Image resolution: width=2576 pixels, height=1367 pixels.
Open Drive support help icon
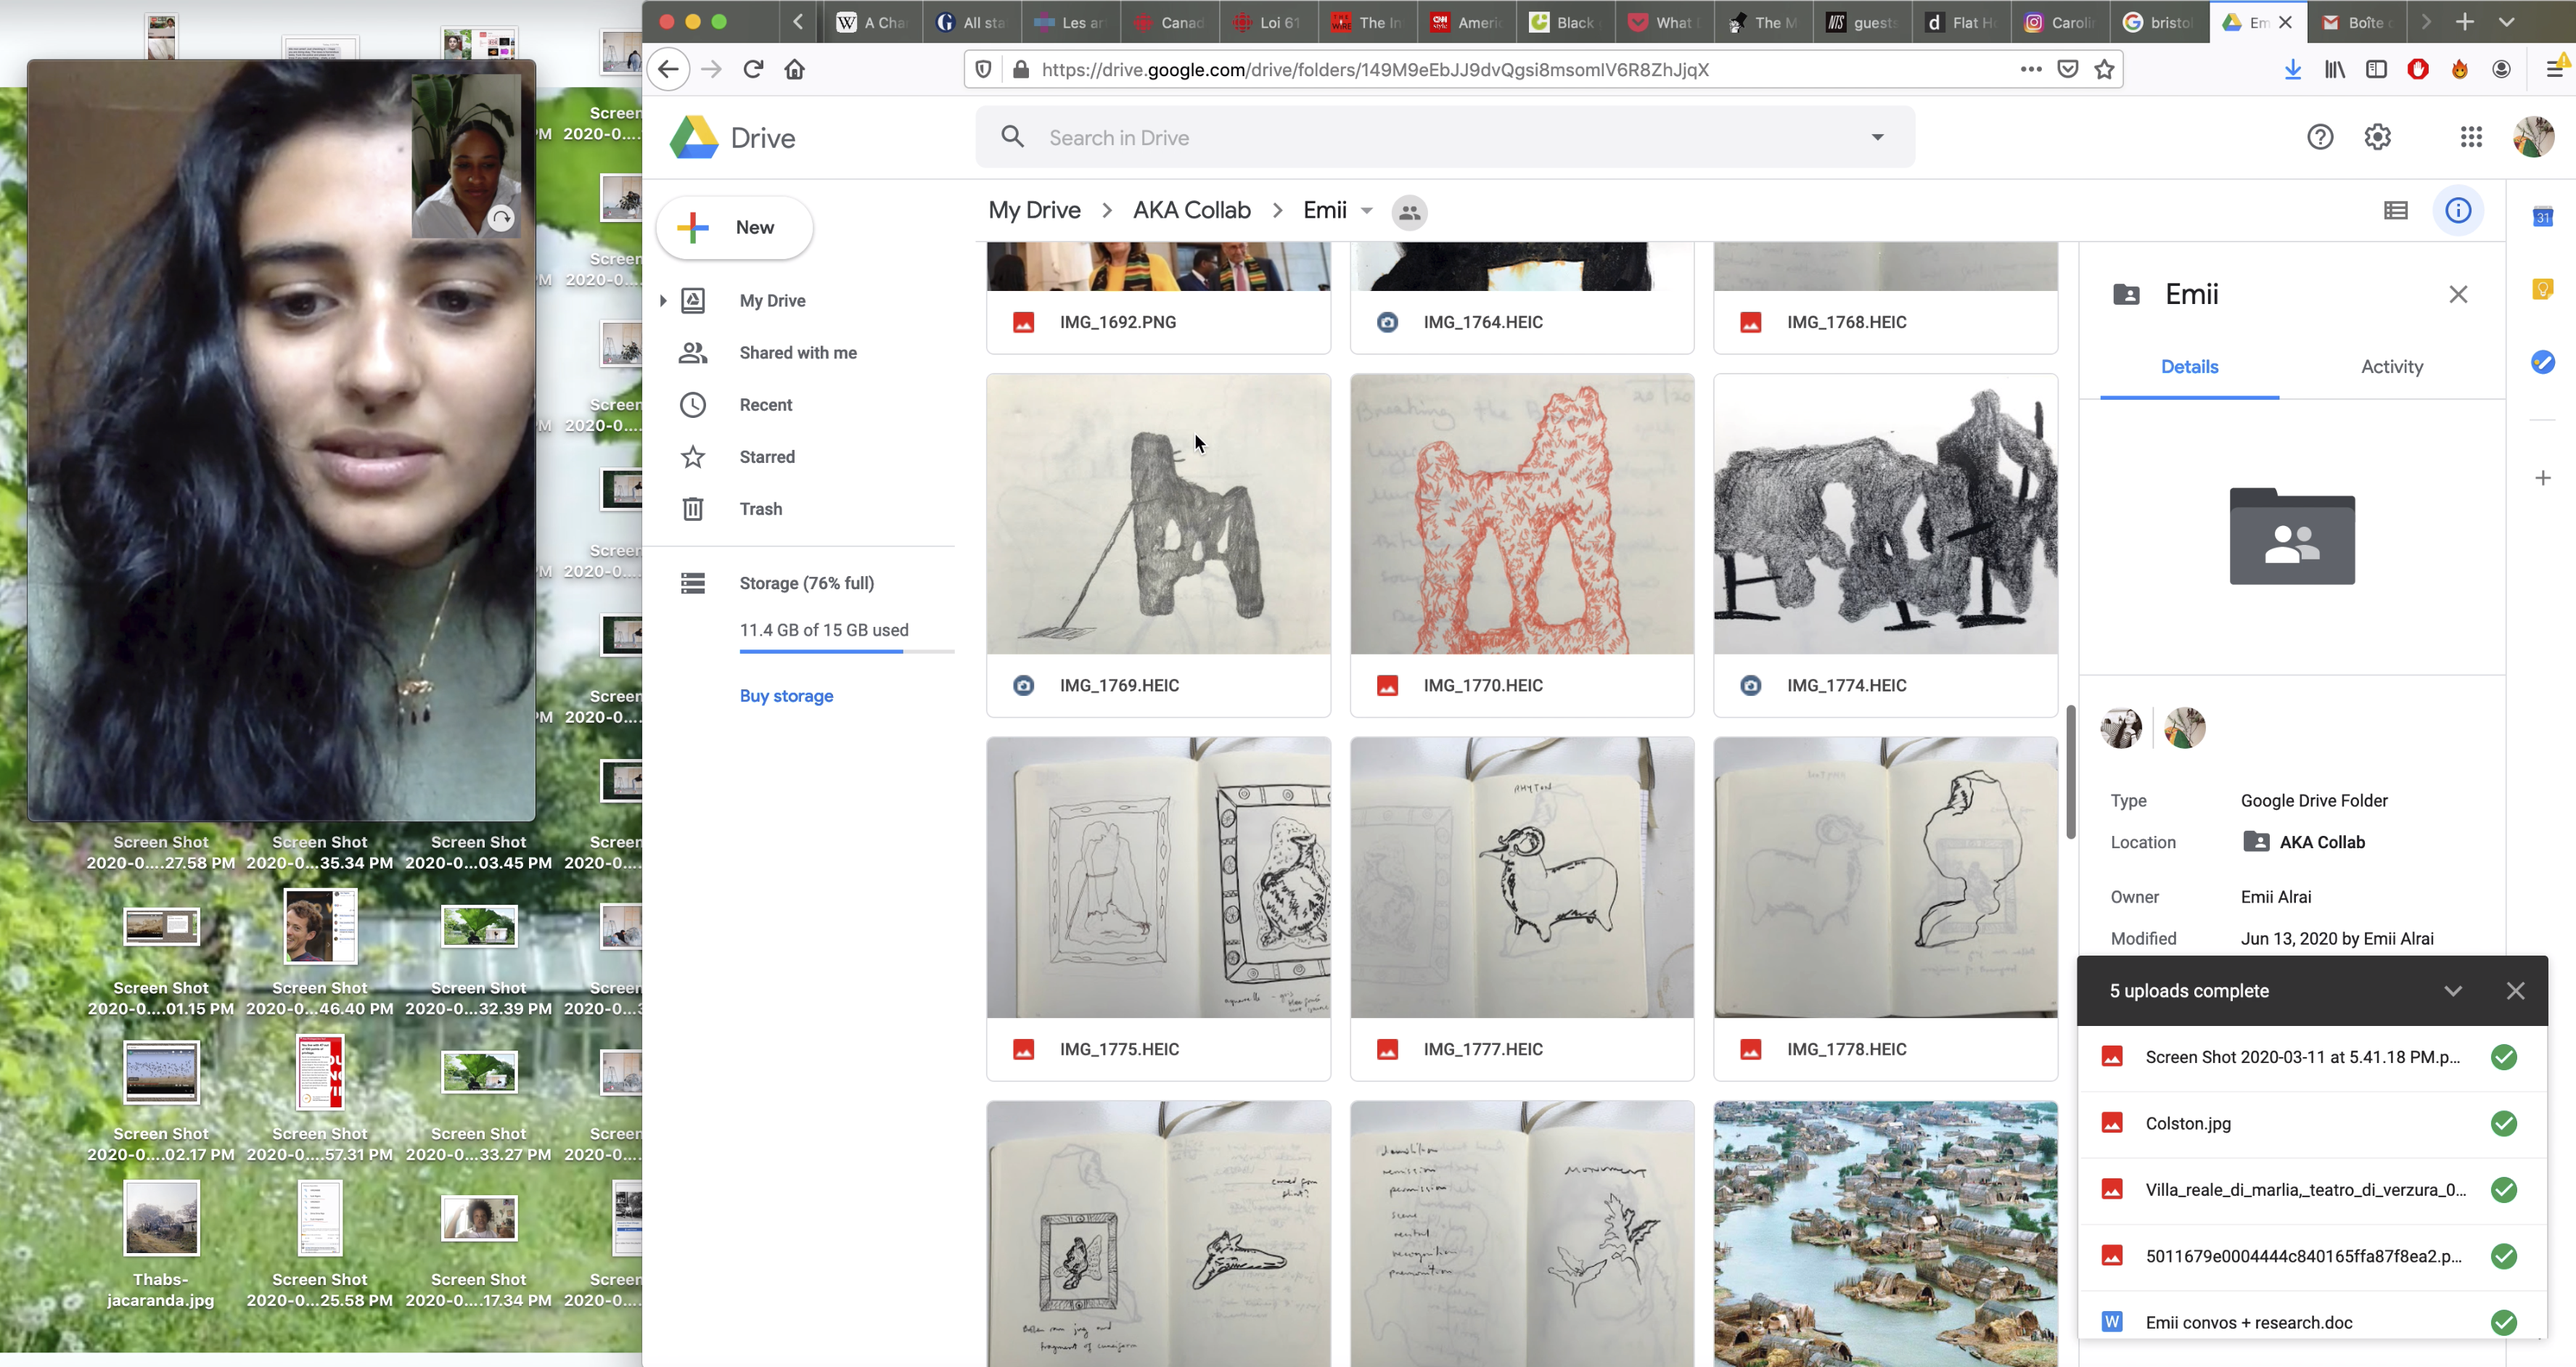coord(2320,137)
